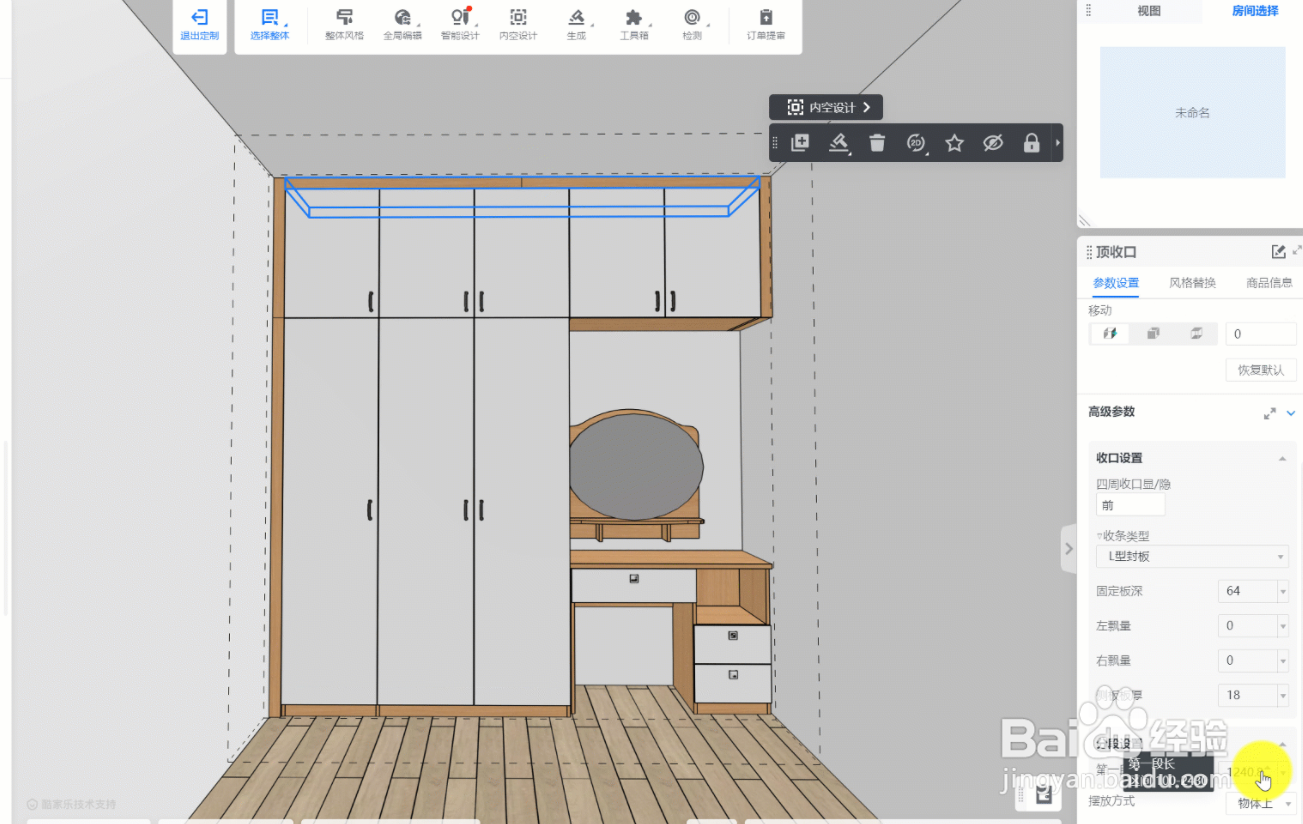The height and width of the screenshot is (824, 1303).
Task: Open the 右飘量 dropdown arrow
Action: point(1283,661)
